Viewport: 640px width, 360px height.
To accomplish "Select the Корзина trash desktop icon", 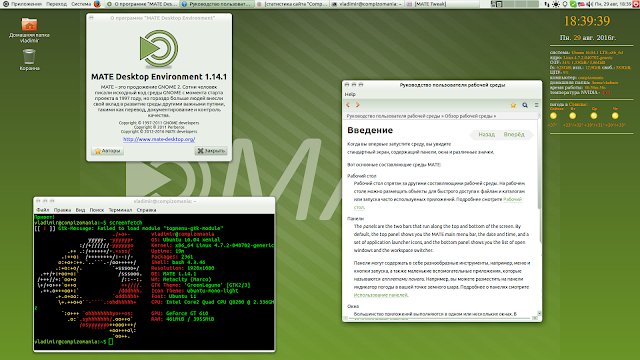I will (29, 60).
